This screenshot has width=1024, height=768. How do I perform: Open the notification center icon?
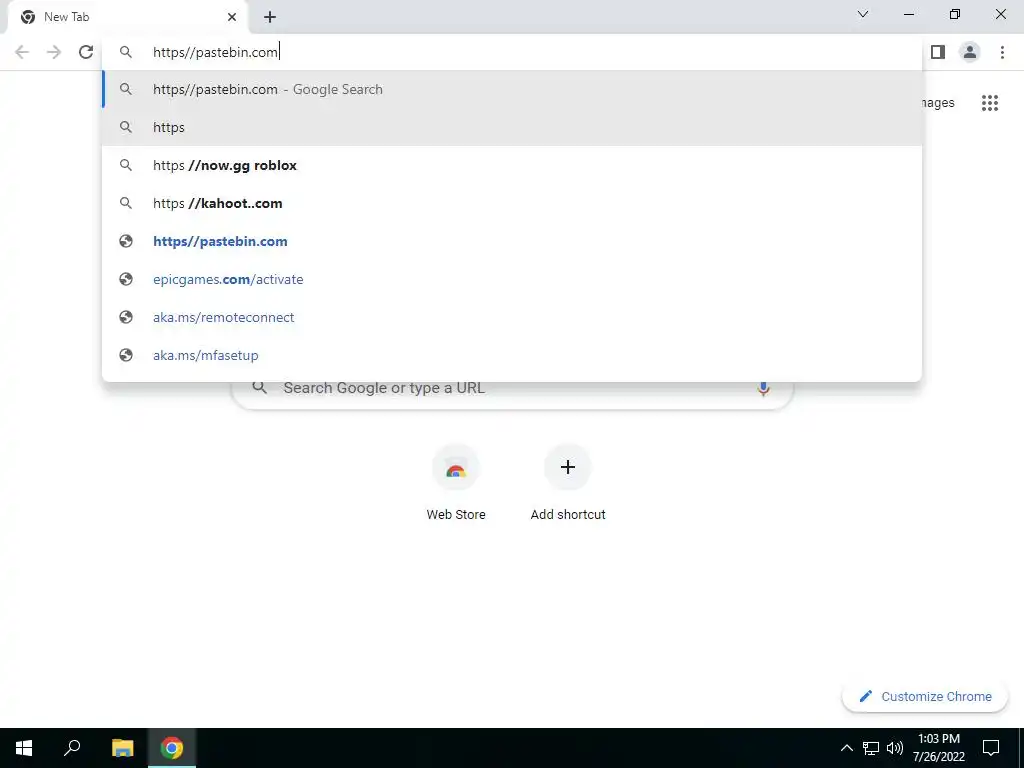[x=991, y=748]
